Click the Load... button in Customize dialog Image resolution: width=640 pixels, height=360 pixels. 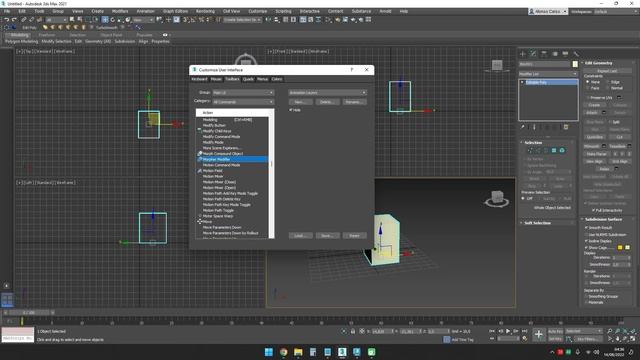[x=300, y=236]
